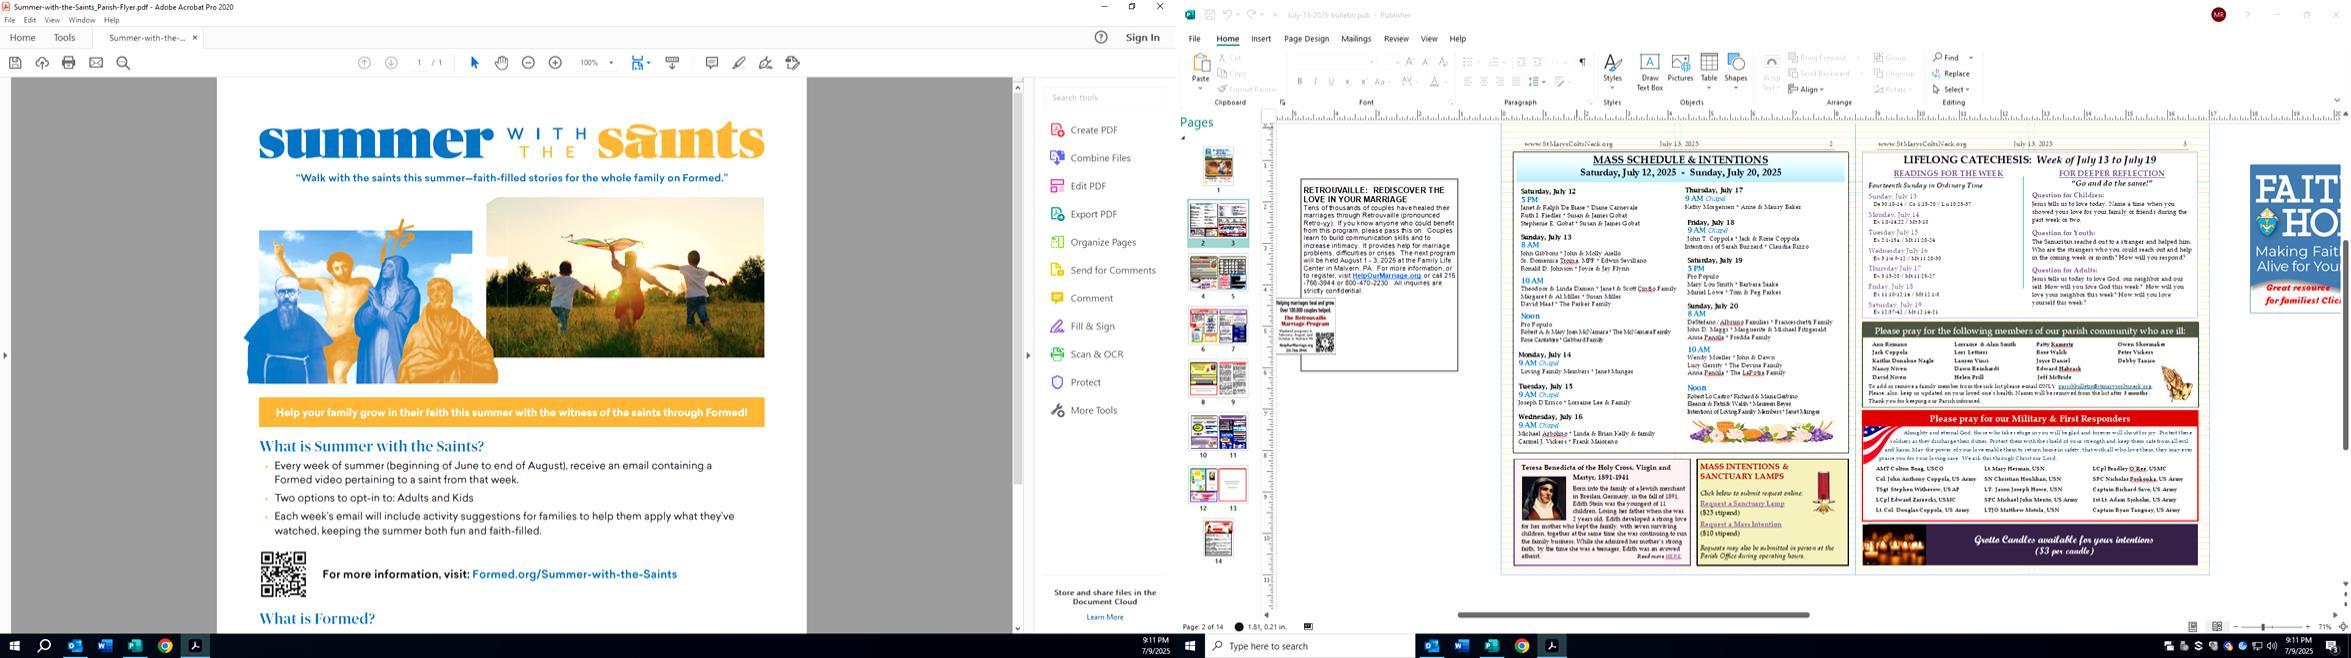
Task: Toggle Italic in Publisher Font group
Action: coord(1315,82)
